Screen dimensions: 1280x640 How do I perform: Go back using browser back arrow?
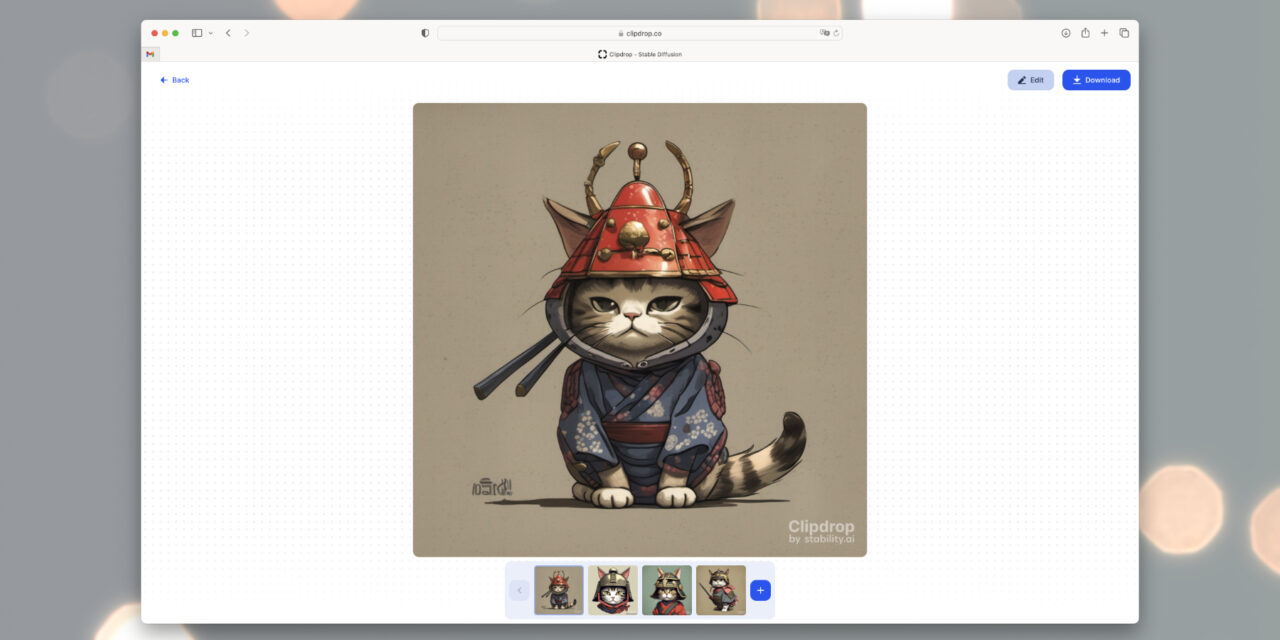click(x=228, y=33)
